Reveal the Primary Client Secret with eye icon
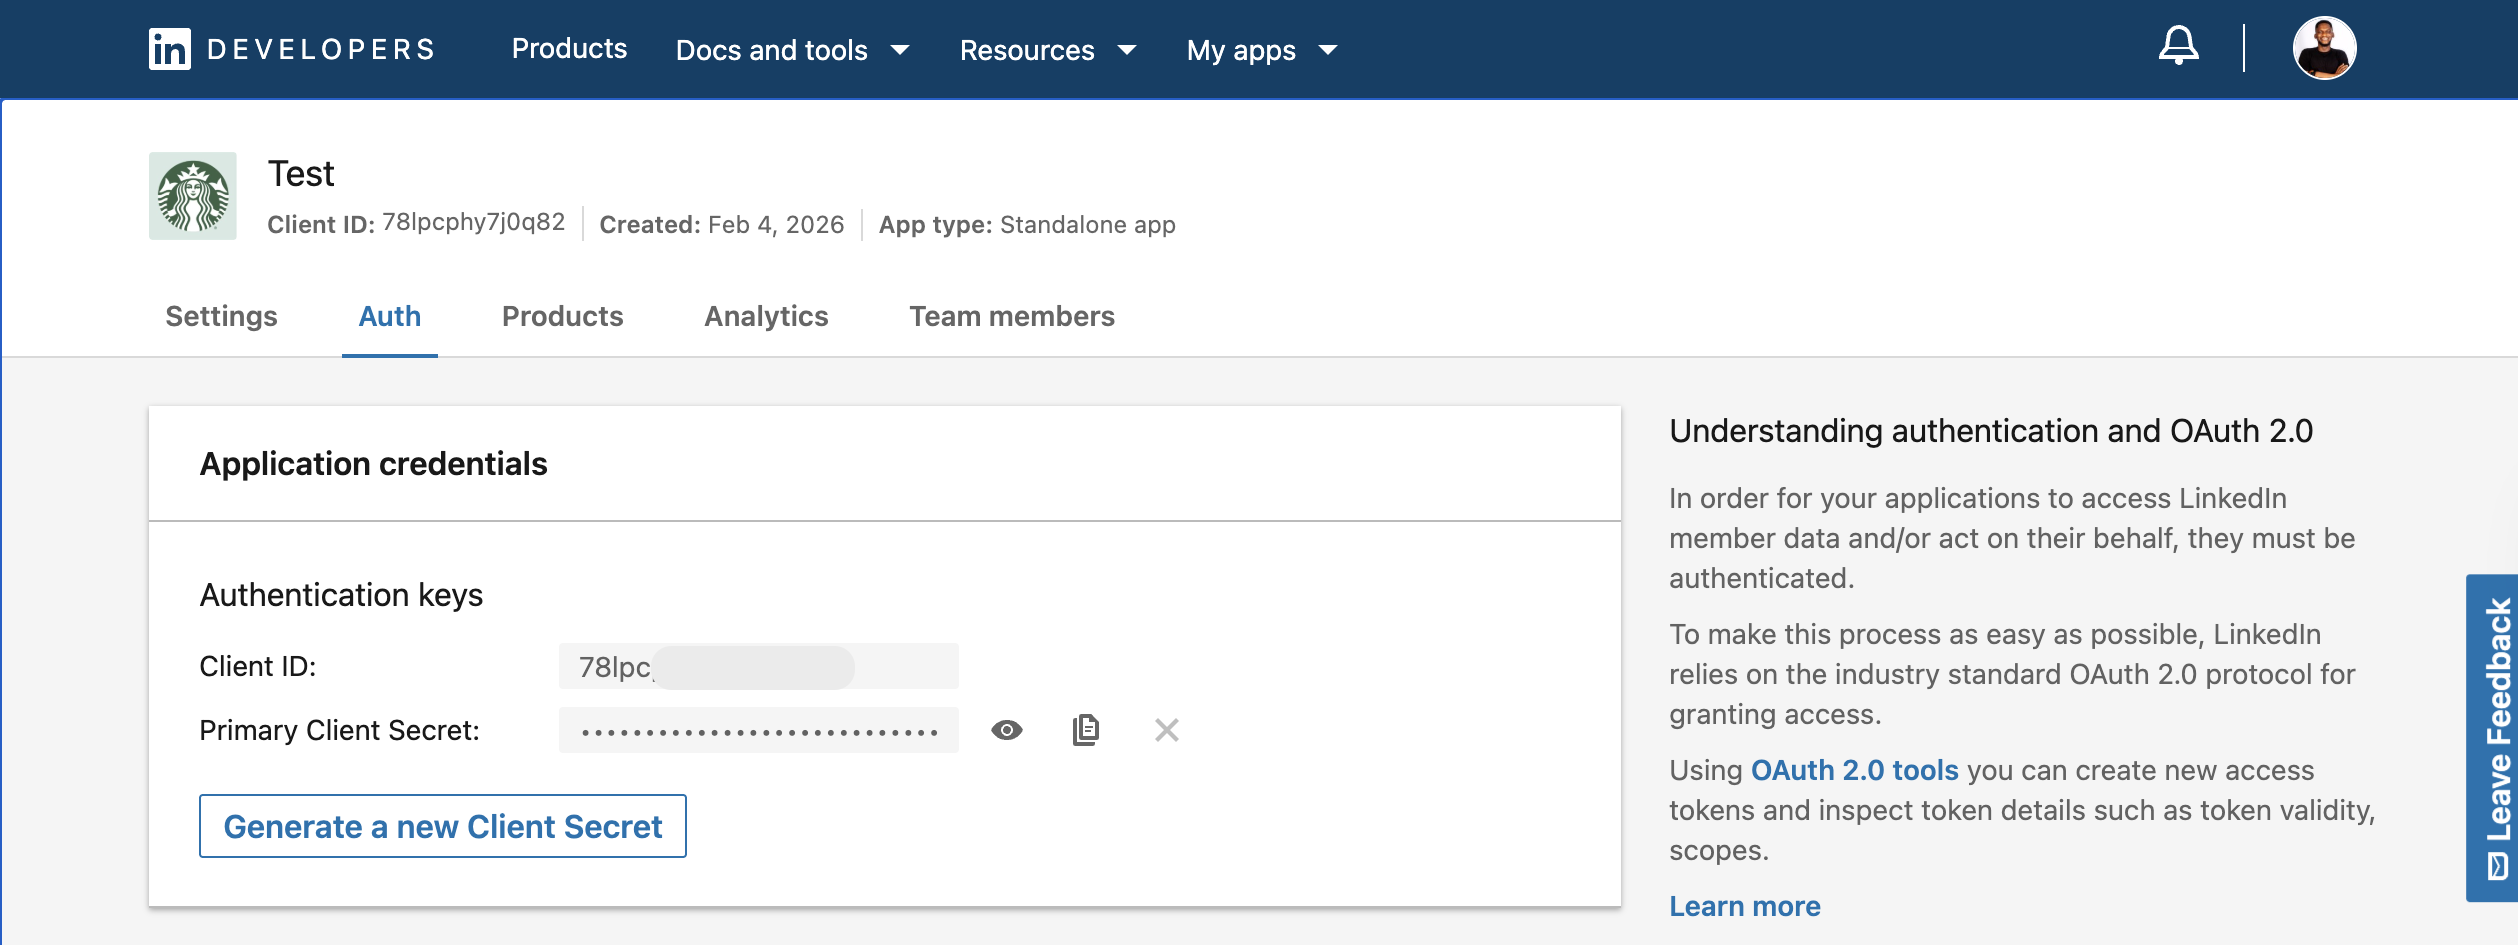2518x945 pixels. tap(1006, 730)
